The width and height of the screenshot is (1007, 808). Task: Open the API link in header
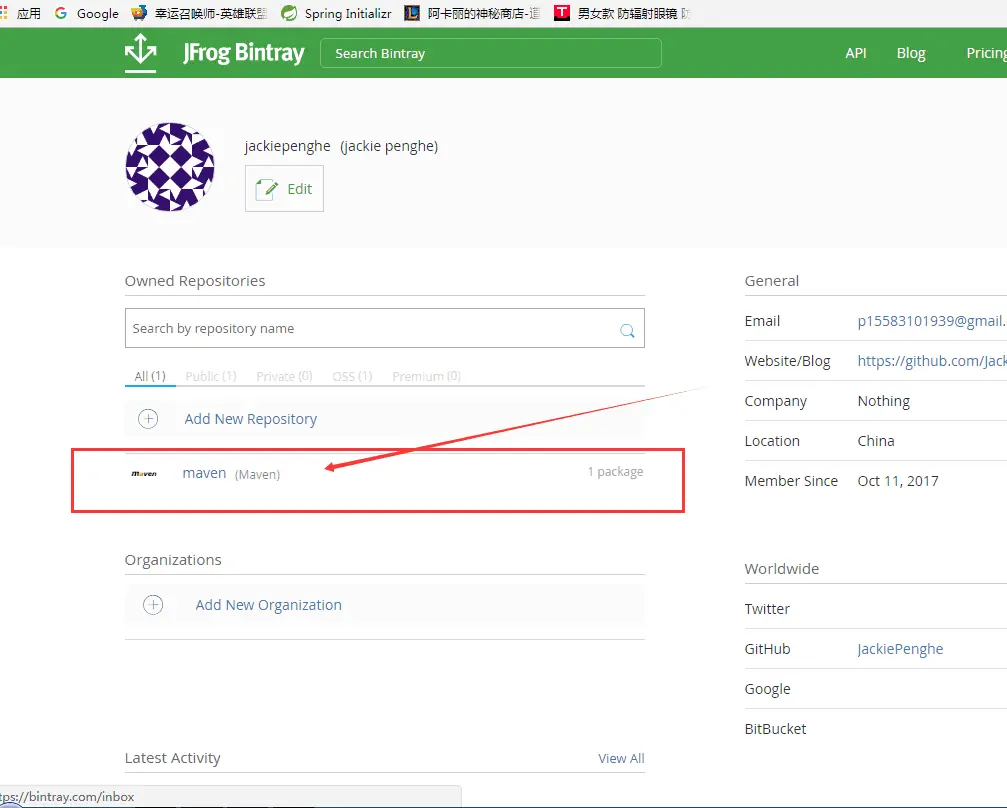tap(855, 53)
